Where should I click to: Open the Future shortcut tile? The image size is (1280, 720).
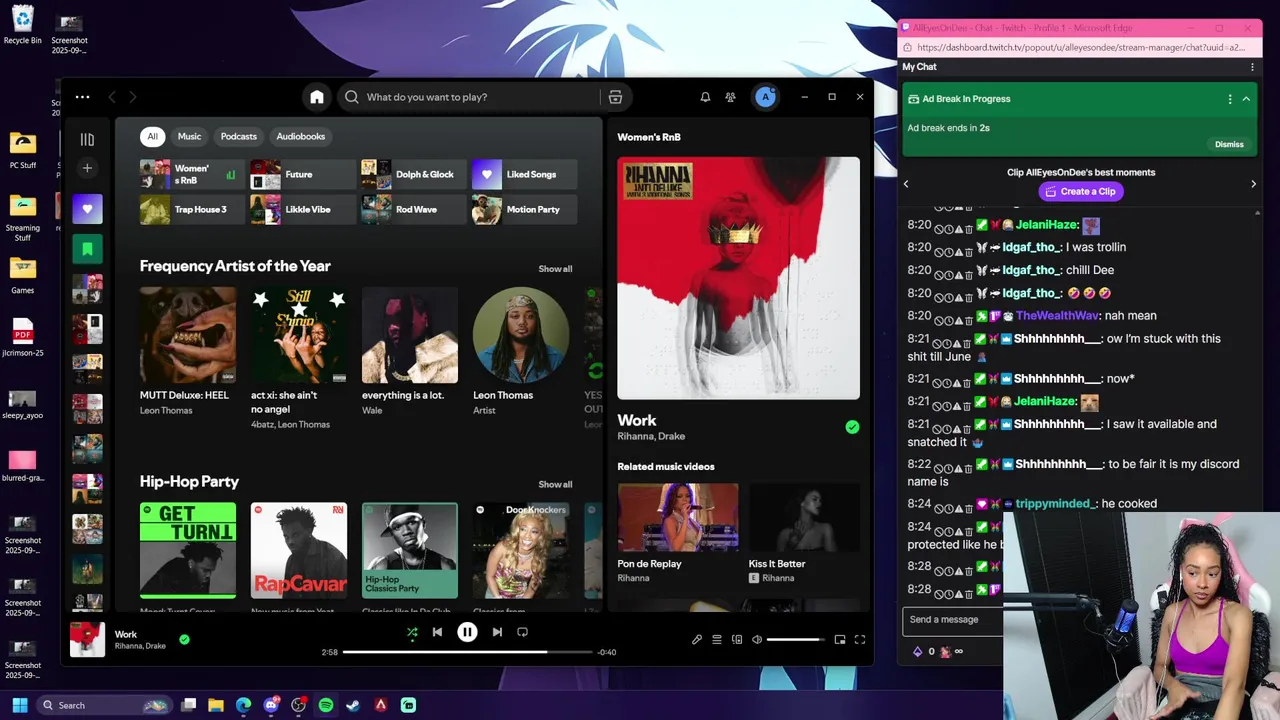(x=303, y=174)
